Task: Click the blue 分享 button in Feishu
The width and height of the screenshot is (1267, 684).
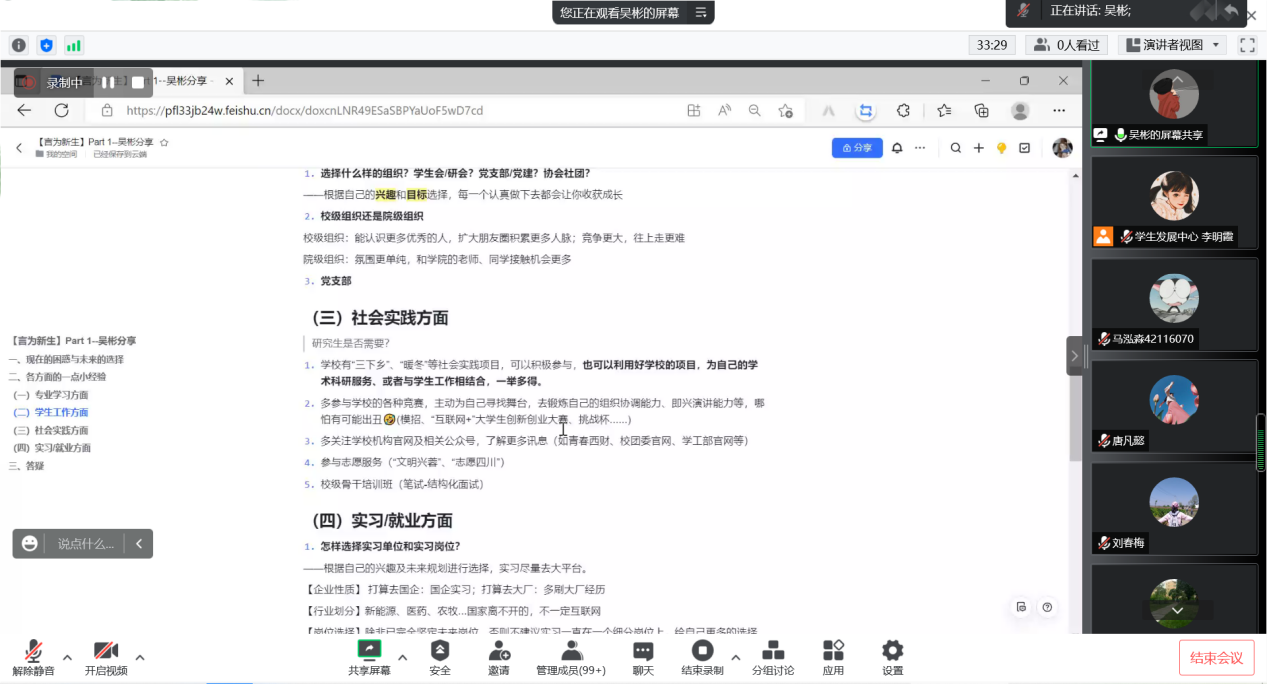Action: point(857,148)
